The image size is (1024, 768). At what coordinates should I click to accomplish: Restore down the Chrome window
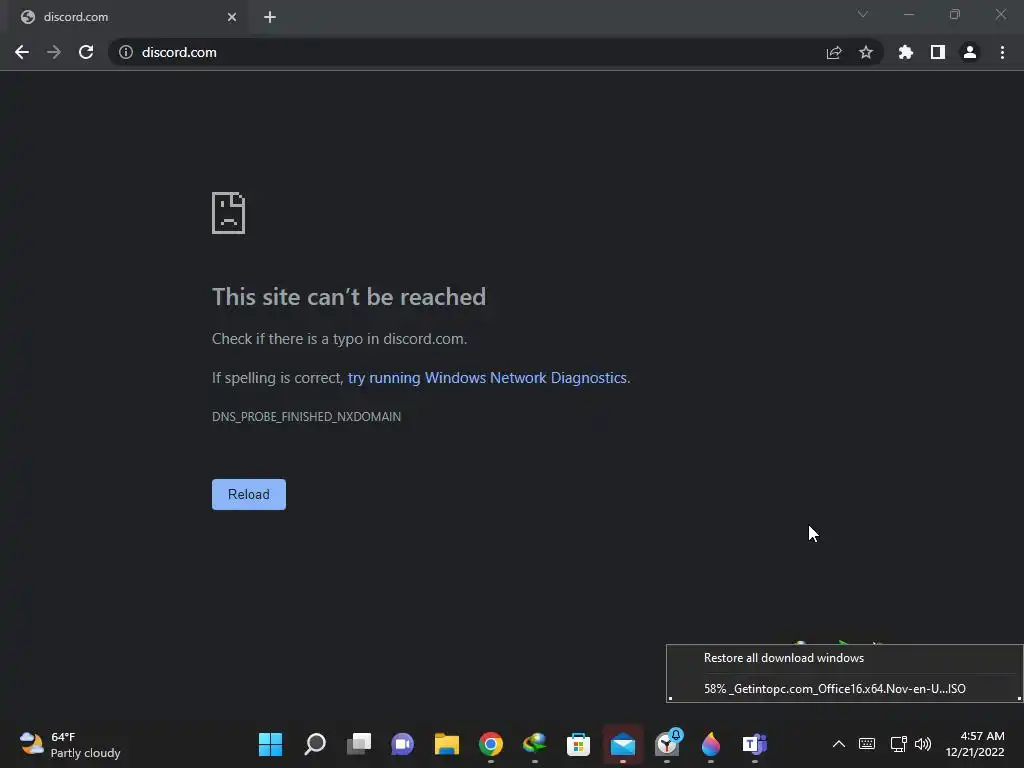pyautogui.click(x=955, y=14)
